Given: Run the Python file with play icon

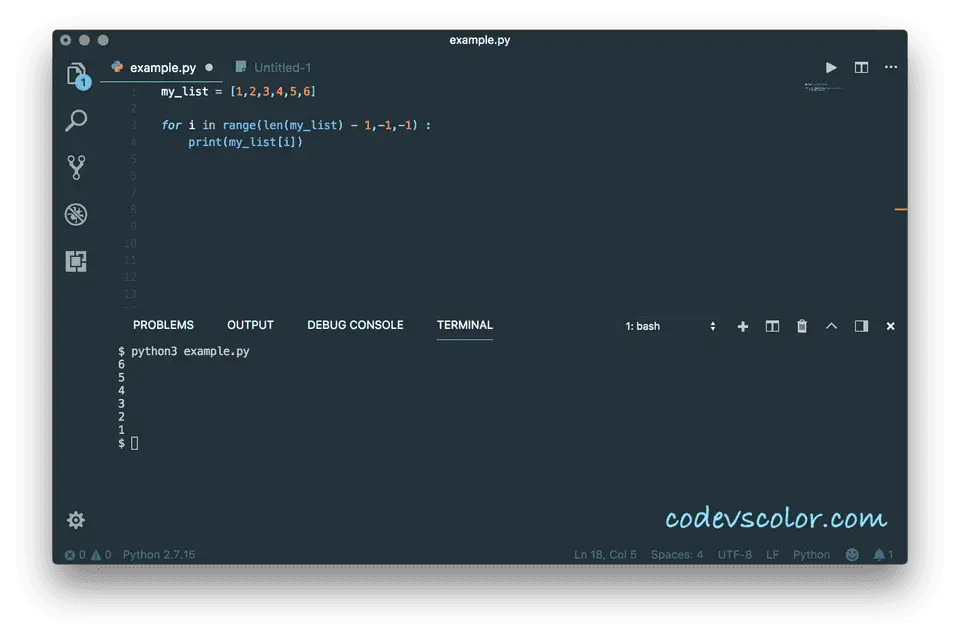Looking at the screenshot, I should tap(831, 68).
